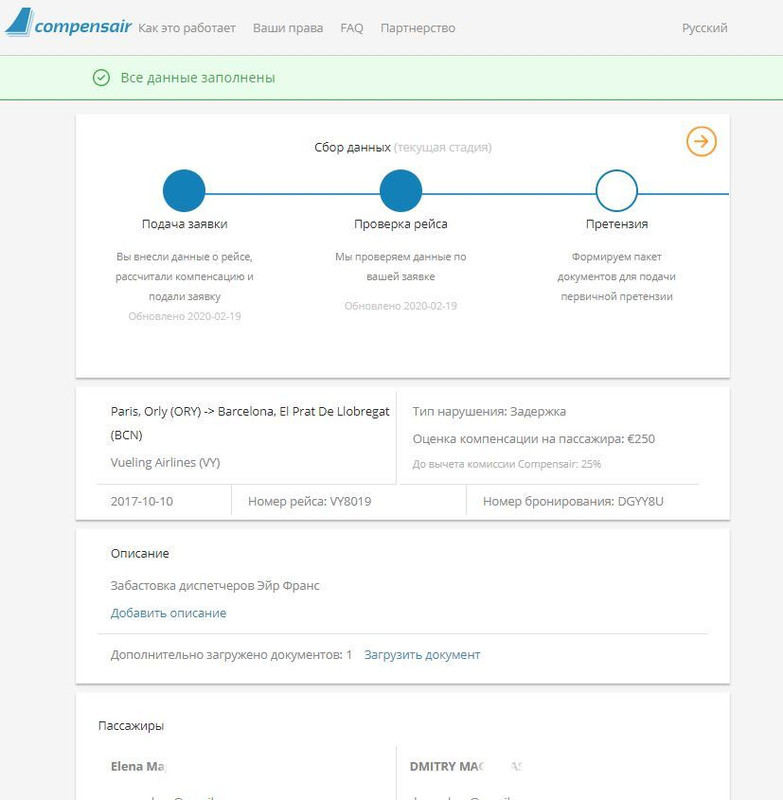Click 'Номер бронирования: DGYY8U' text
Screen dimensions: 783x800
point(573,502)
